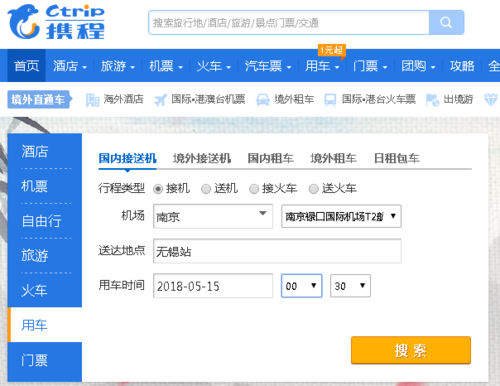Viewport: 500px width, 386px height.
Task: Select 机票 in the left sidebar
Action: 45,186
